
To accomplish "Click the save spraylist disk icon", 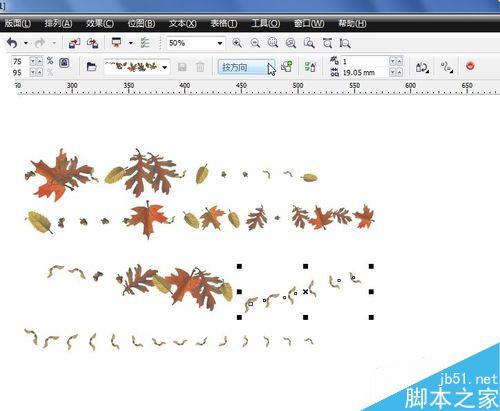I will tap(182, 67).
